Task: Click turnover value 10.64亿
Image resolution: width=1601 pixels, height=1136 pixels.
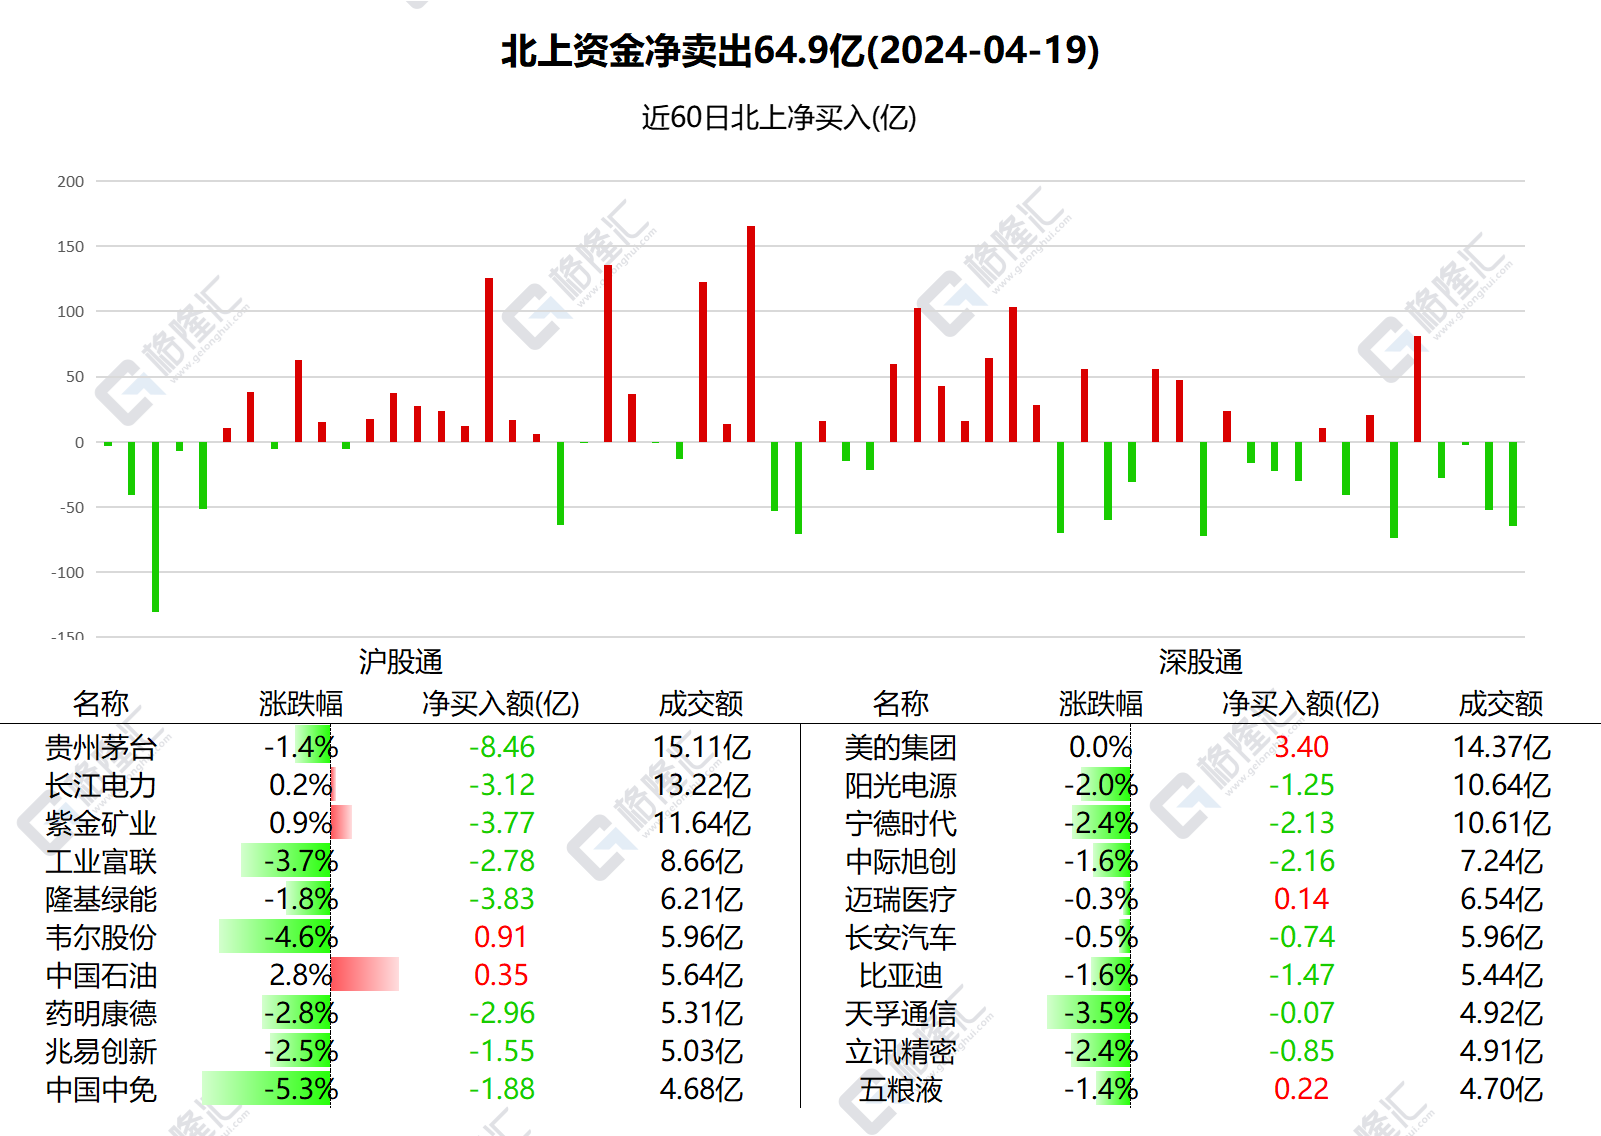Action: tap(1501, 785)
